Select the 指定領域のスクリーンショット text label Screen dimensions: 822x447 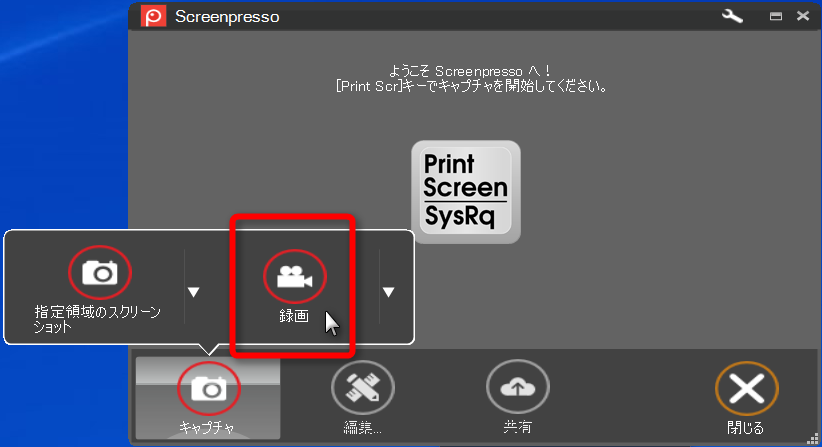[x=96, y=319]
